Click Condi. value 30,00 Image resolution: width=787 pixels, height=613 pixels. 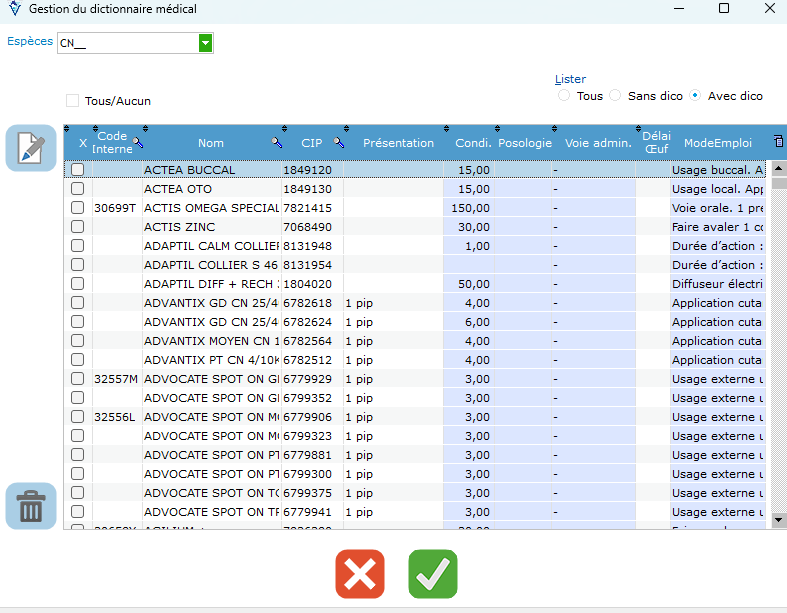pos(468,227)
